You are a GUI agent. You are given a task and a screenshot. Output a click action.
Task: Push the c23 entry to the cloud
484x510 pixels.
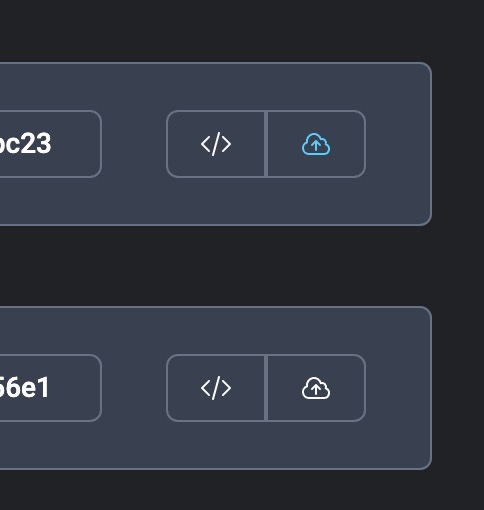pyautogui.click(x=316, y=144)
